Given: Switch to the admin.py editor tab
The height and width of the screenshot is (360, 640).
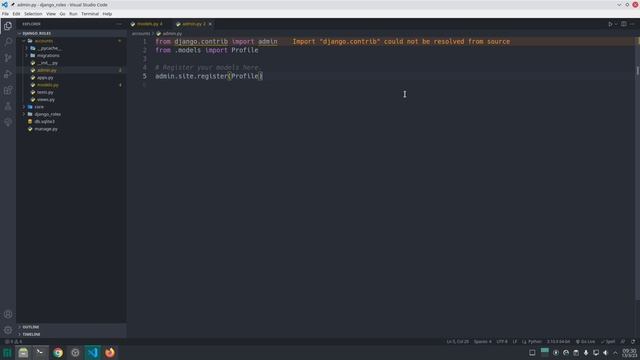Looking at the screenshot, I should [x=193, y=24].
